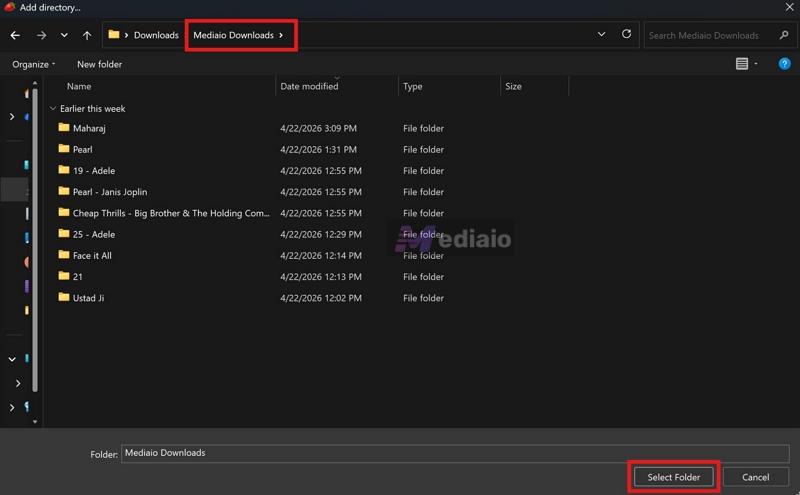This screenshot has height=495, width=800.
Task: Click the Pearl - Janis Joplin name
Action: pyautogui.click(x=110, y=192)
